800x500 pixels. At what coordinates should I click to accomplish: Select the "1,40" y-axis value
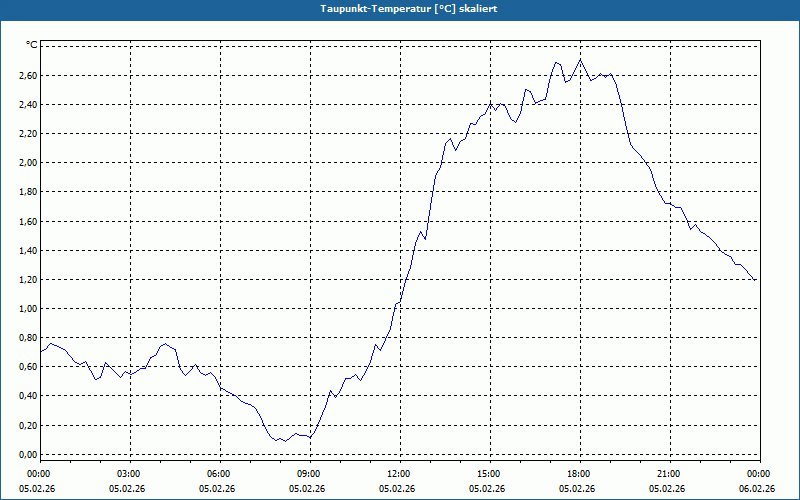tap(29, 251)
